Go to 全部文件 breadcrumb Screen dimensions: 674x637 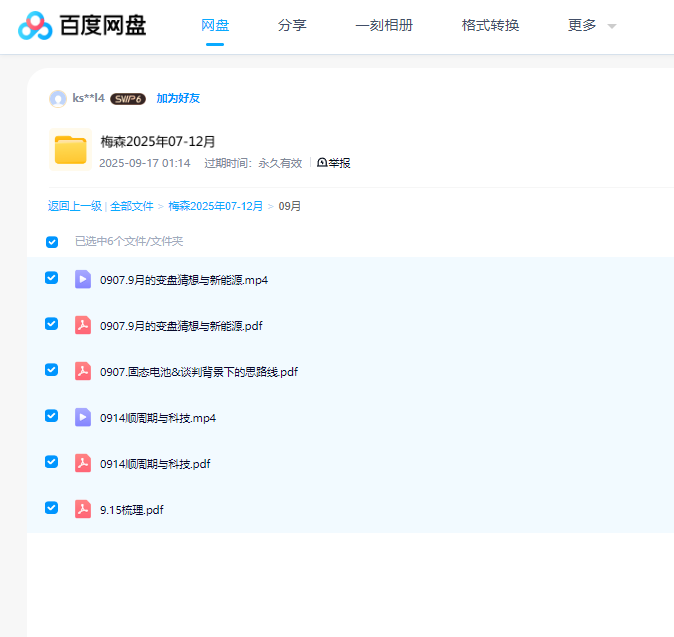point(132,206)
